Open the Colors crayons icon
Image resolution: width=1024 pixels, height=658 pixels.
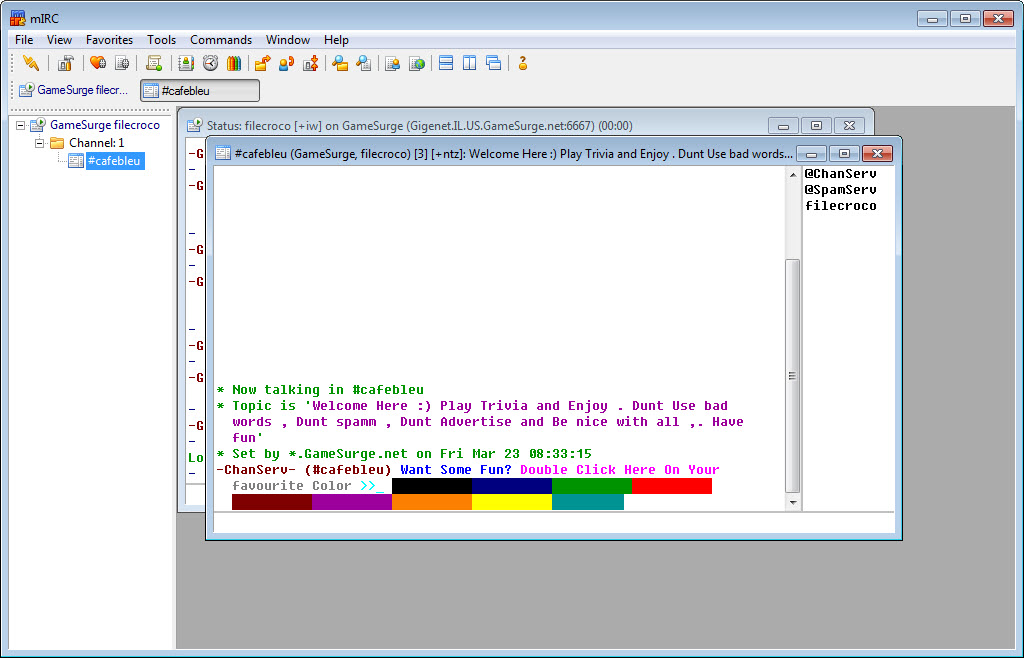tap(234, 64)
